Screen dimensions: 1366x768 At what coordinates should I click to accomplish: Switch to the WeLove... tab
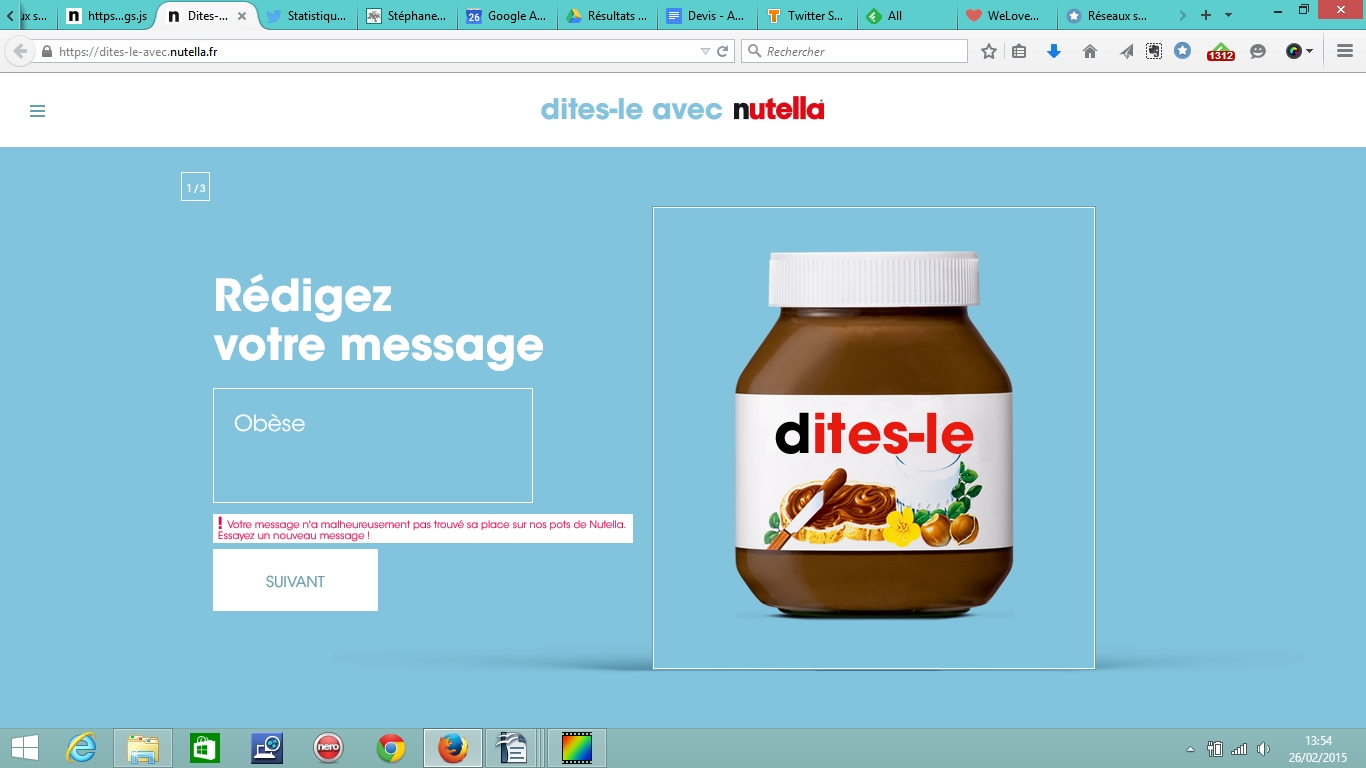click(x=1008, y=16)
